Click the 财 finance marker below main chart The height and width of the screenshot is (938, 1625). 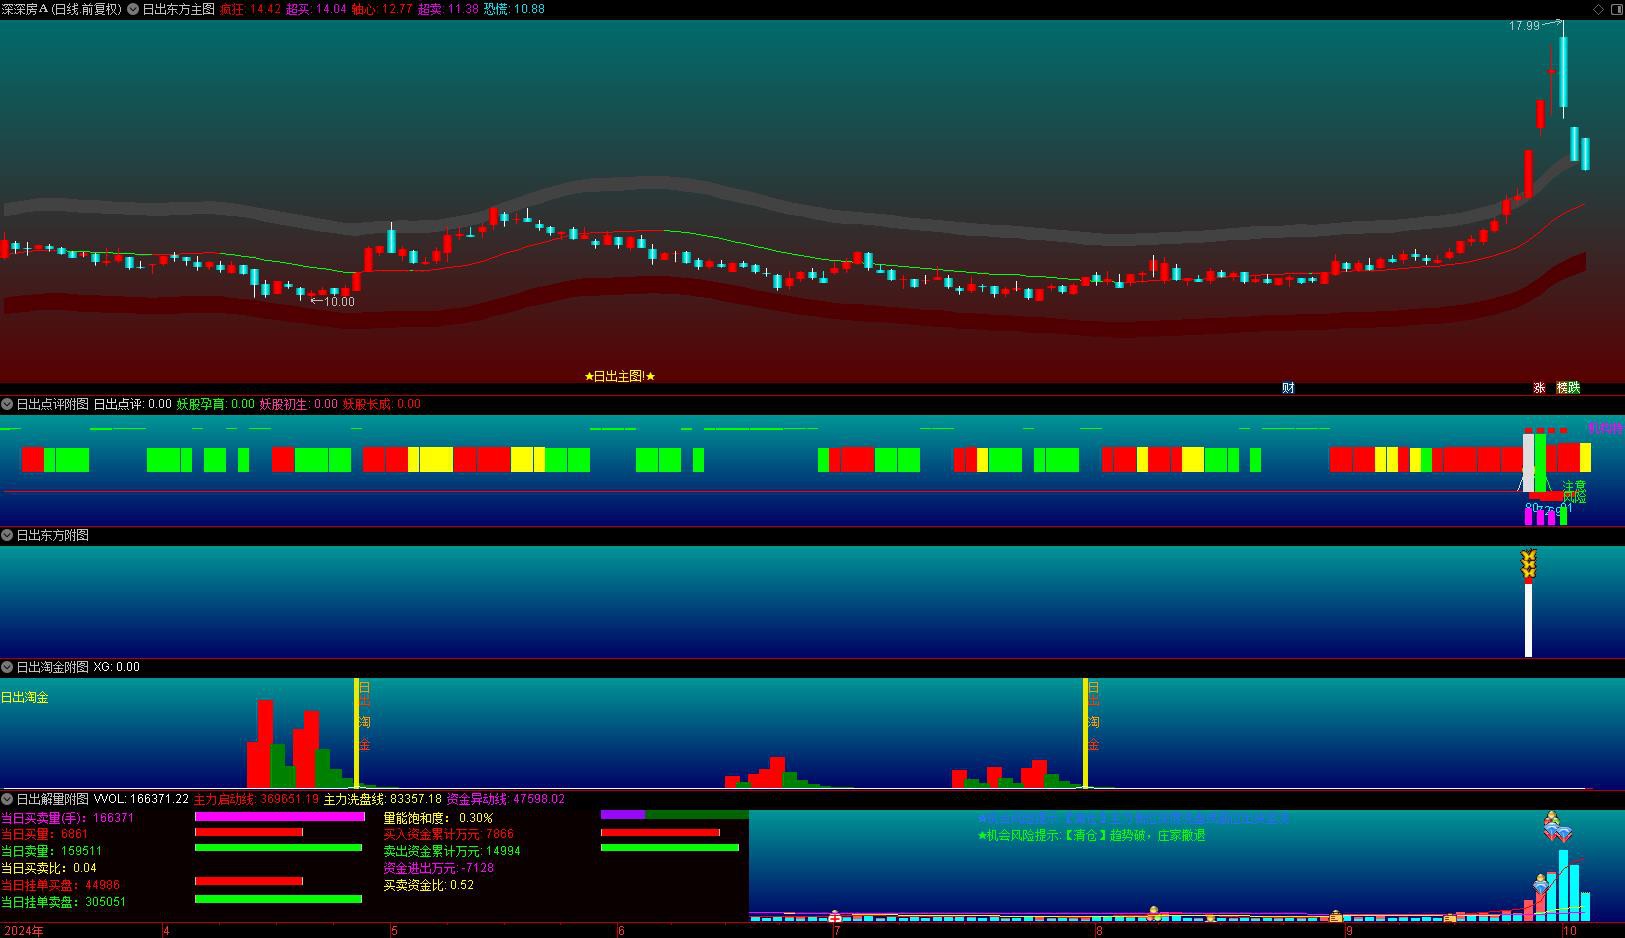pyautogui.click(x=1288, y=388)
